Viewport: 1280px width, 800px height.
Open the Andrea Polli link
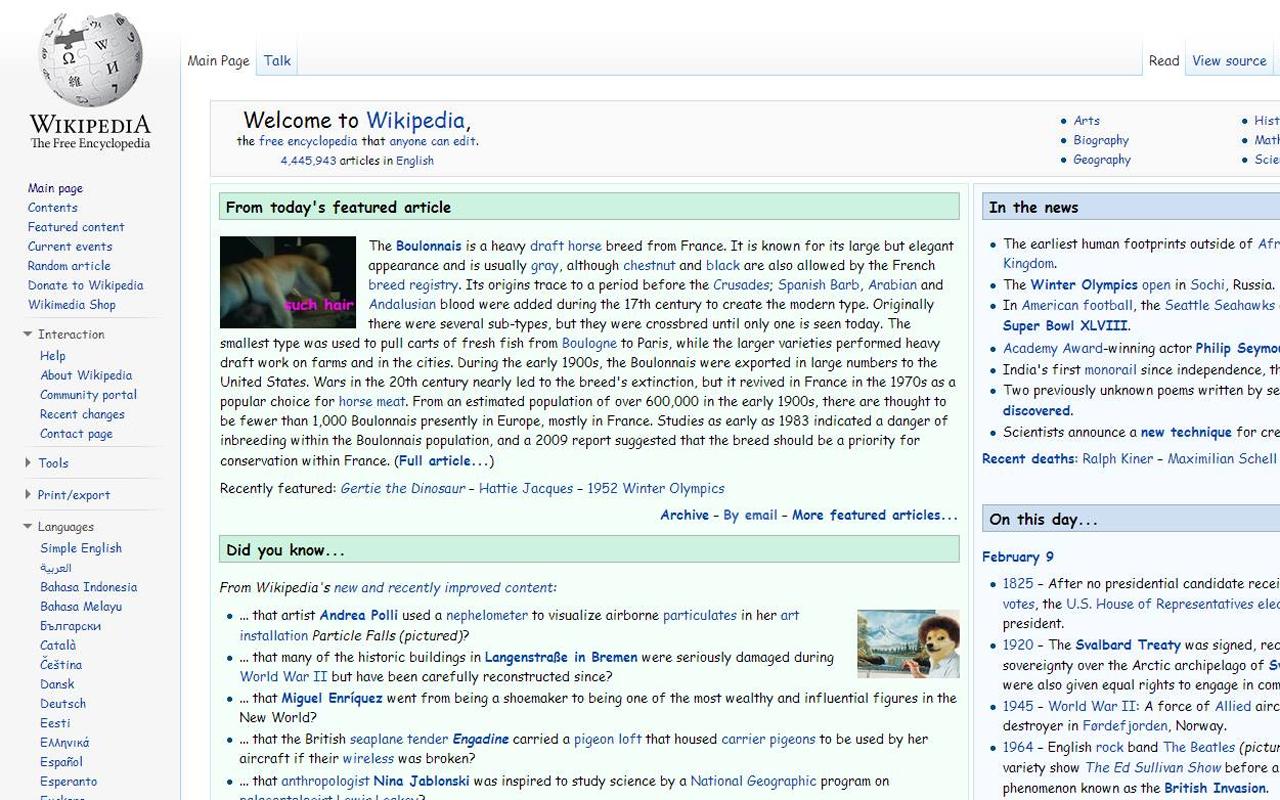(x=358, y=616)
